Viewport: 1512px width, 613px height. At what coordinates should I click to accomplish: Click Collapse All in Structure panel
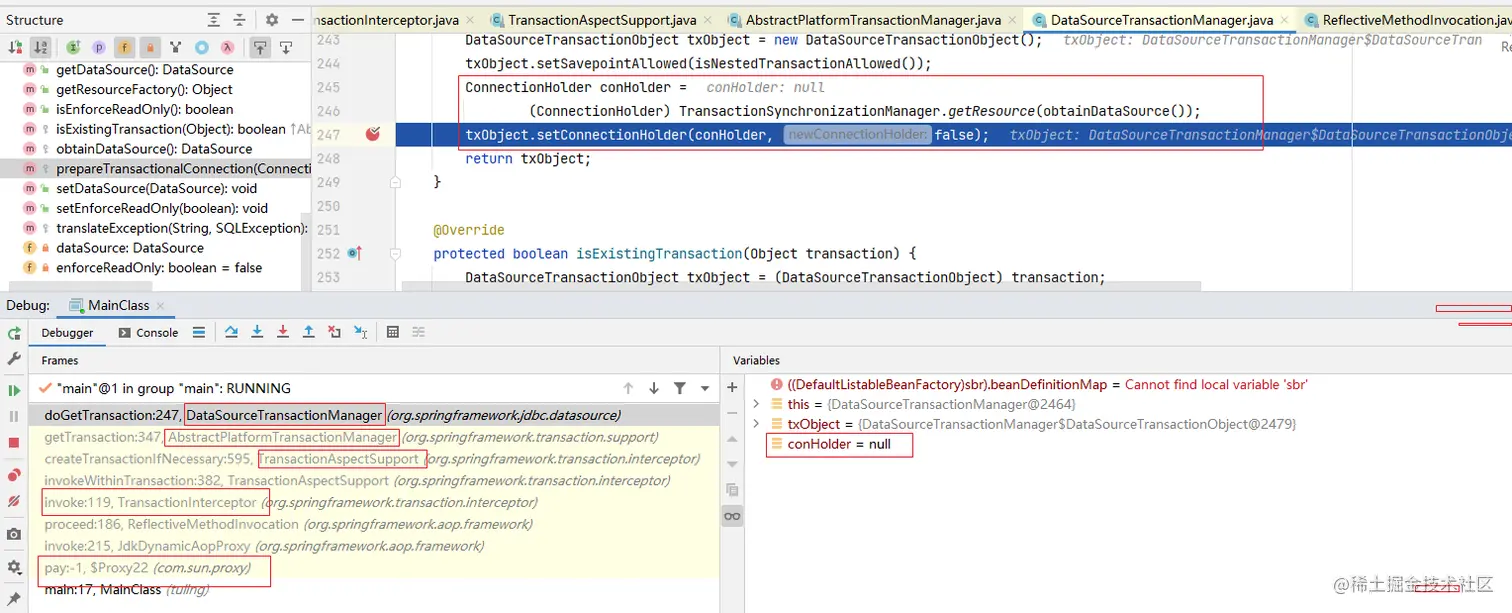point(241,20)
